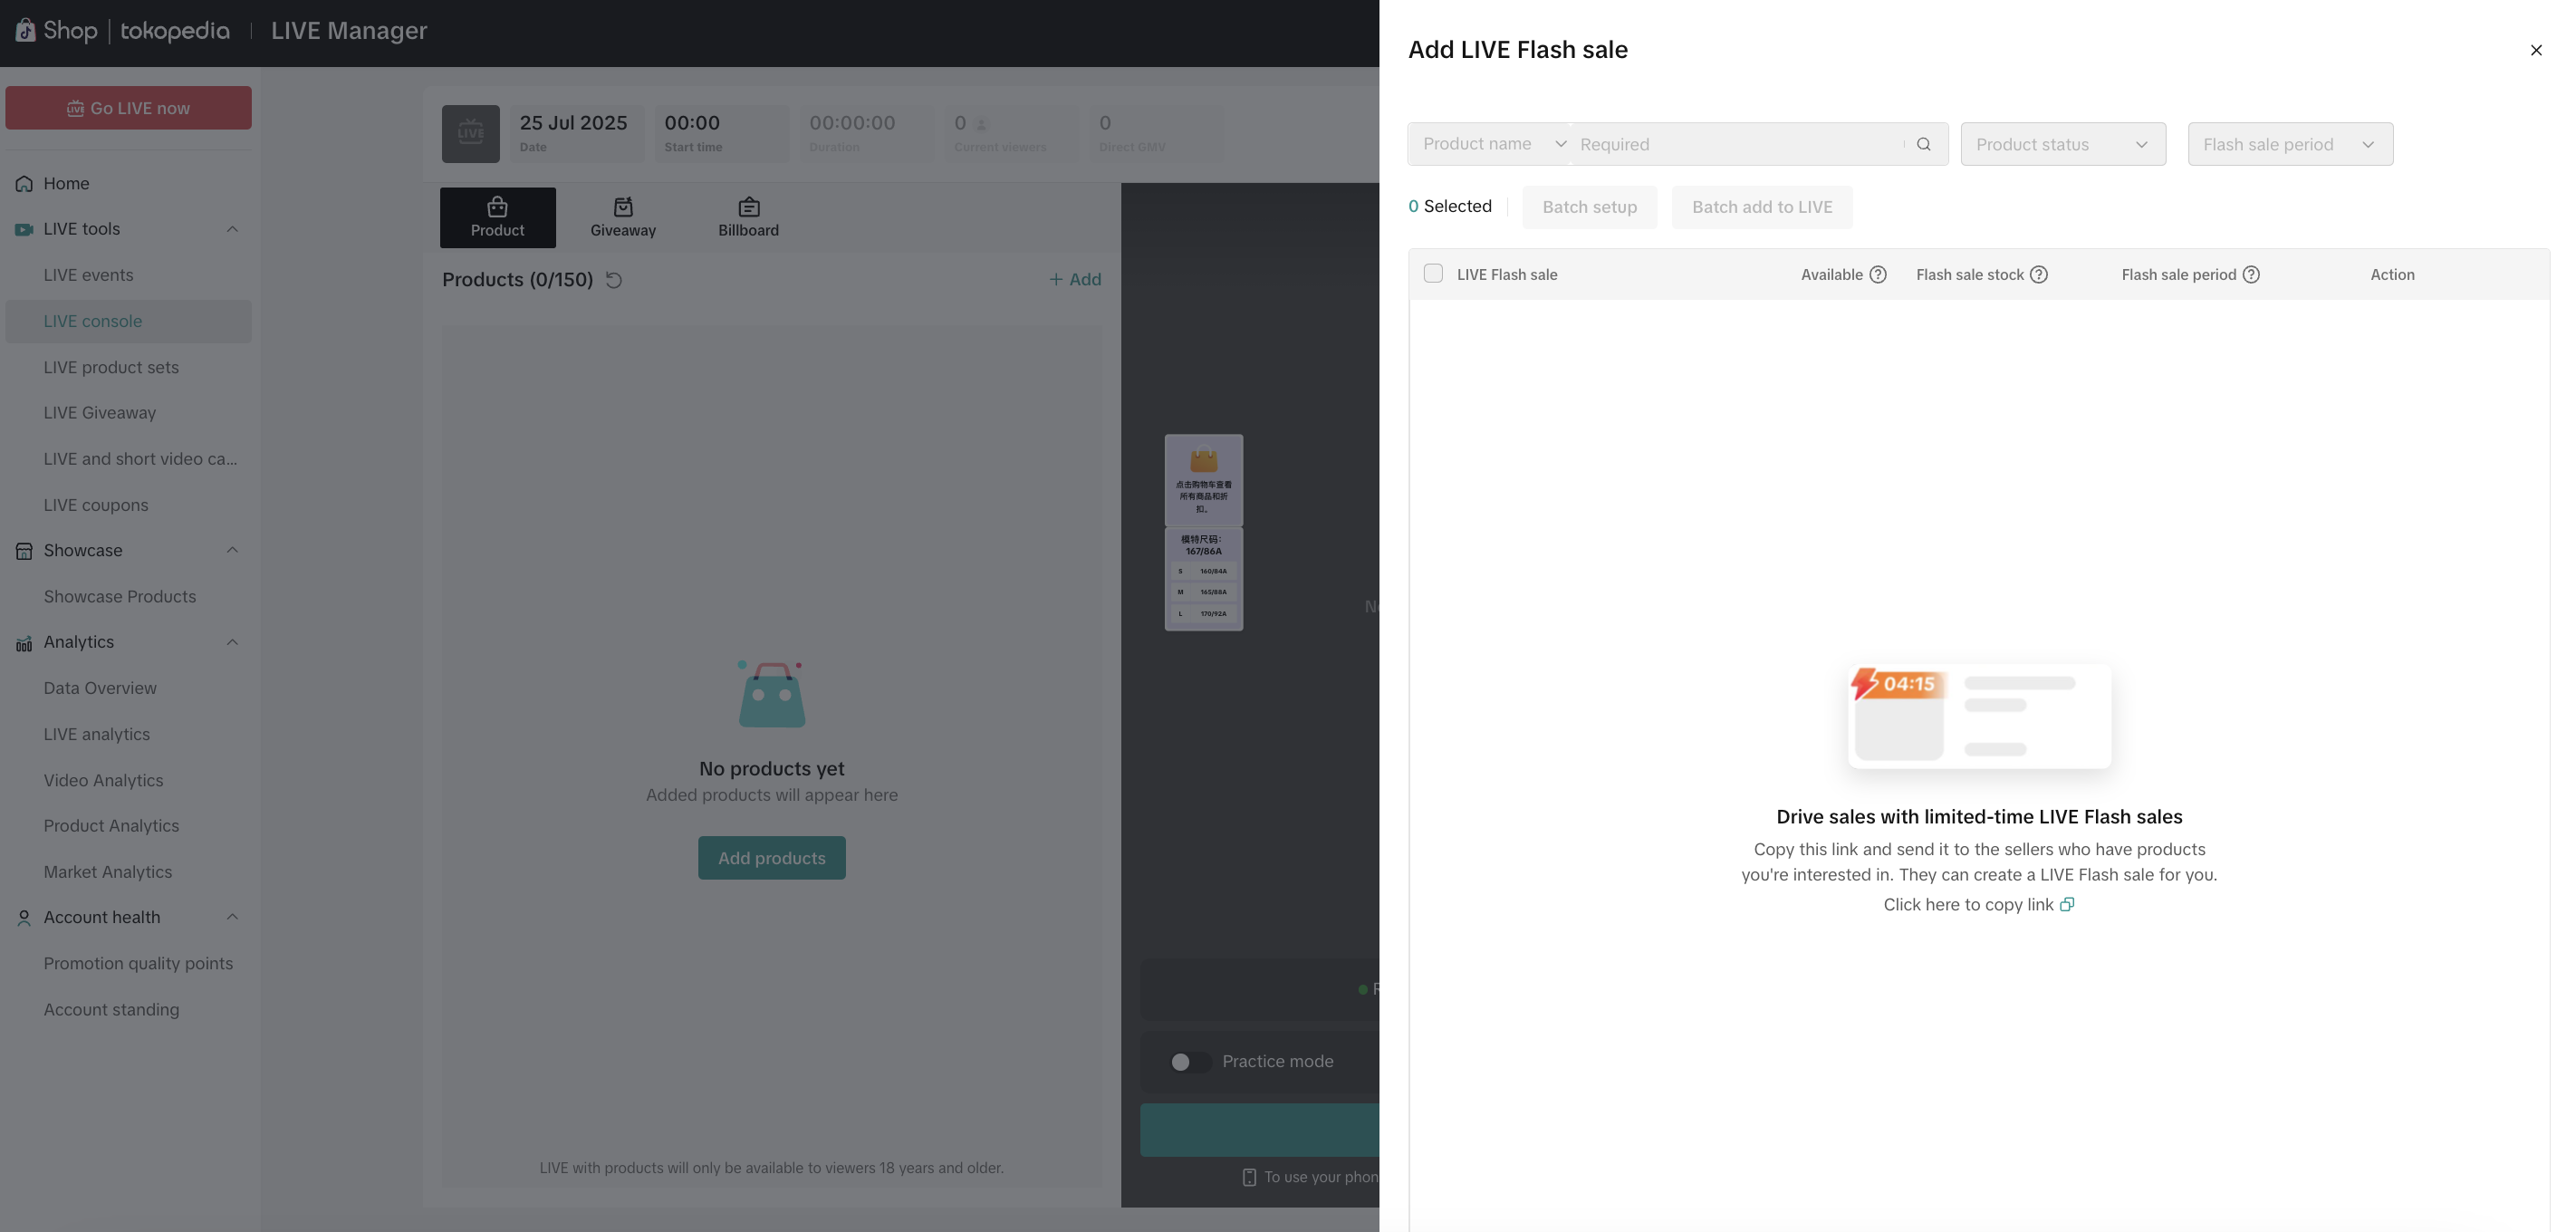Switch to the Billboard tab
This screenshot has width=2576, height=1232.
point(748,217)
